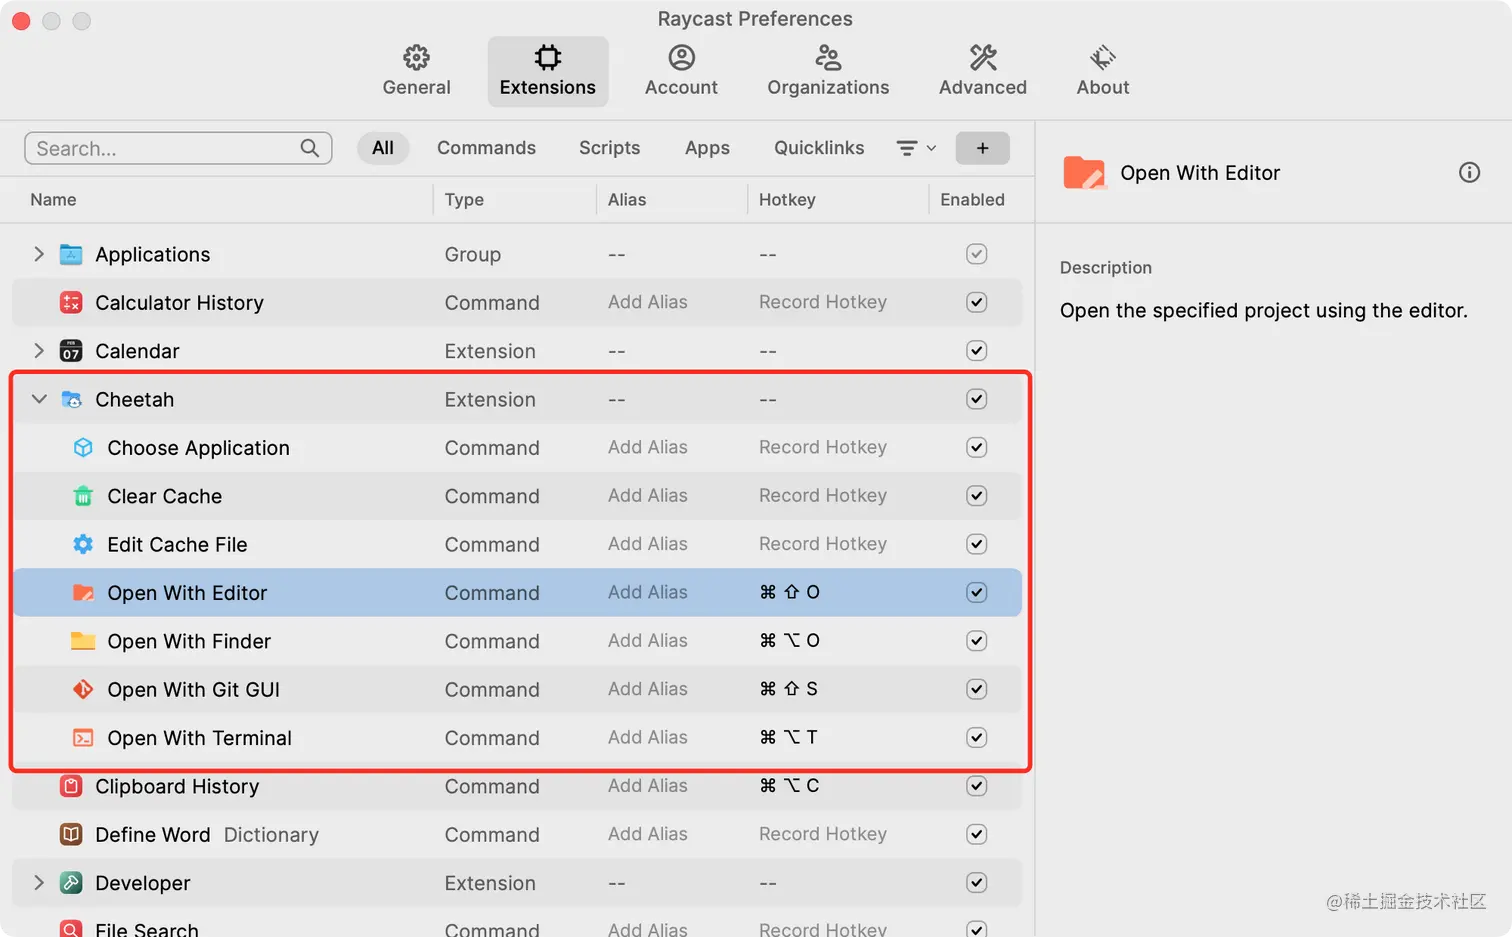This screenshot has width=1512, height=937.
Task: Select the Open With Git GUI row
Action: tap(517, 689)
